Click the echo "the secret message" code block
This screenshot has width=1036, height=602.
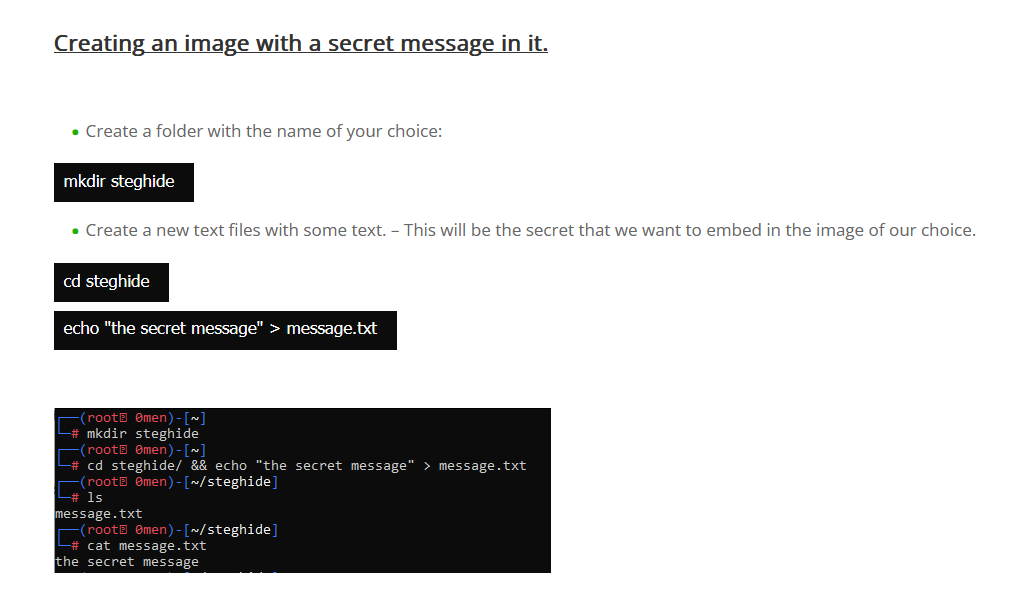[x=225, y=330]
